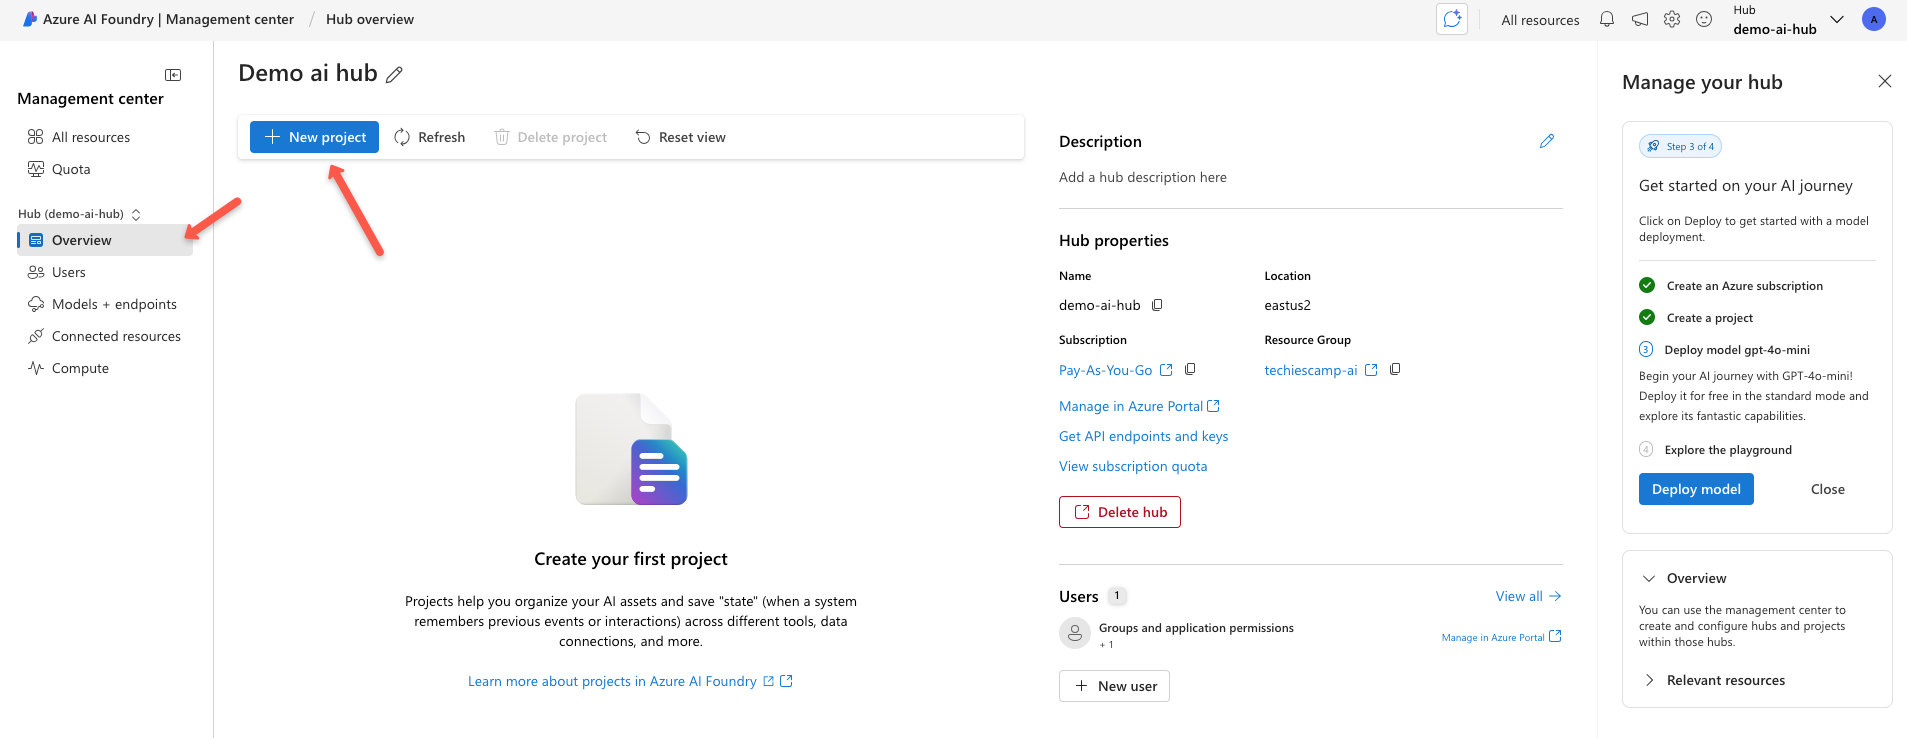
Task: Click the feedback smiley icon
Action: [x=1704, y=19]
